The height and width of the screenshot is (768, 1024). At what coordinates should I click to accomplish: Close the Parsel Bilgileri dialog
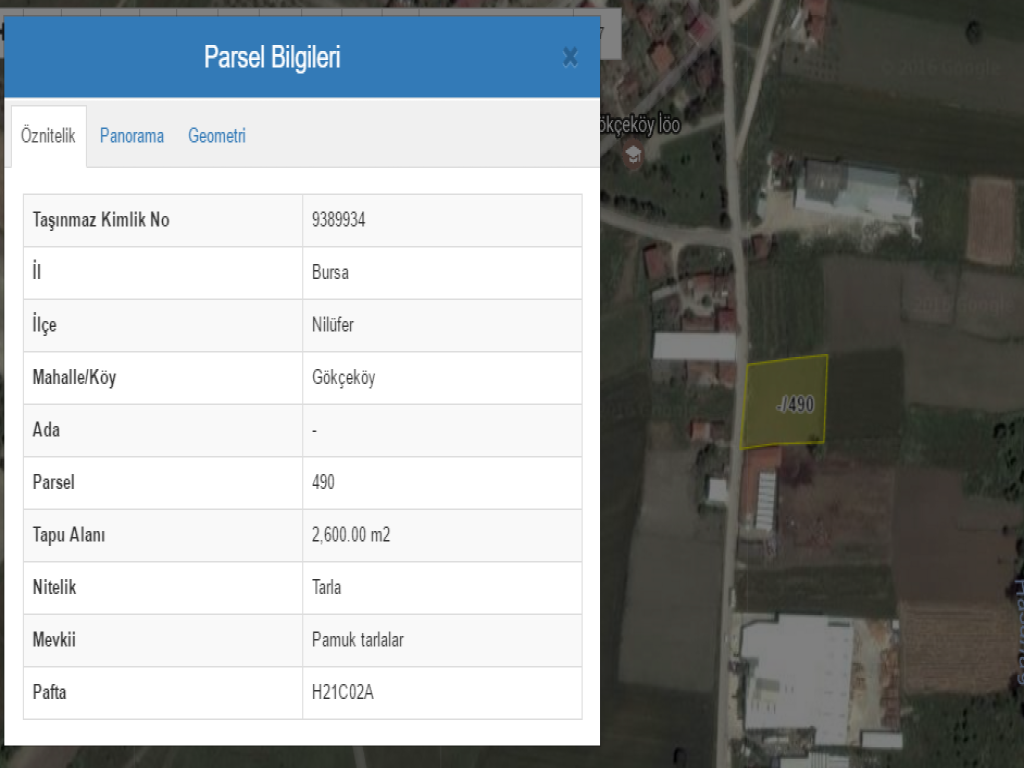(570, 57)
